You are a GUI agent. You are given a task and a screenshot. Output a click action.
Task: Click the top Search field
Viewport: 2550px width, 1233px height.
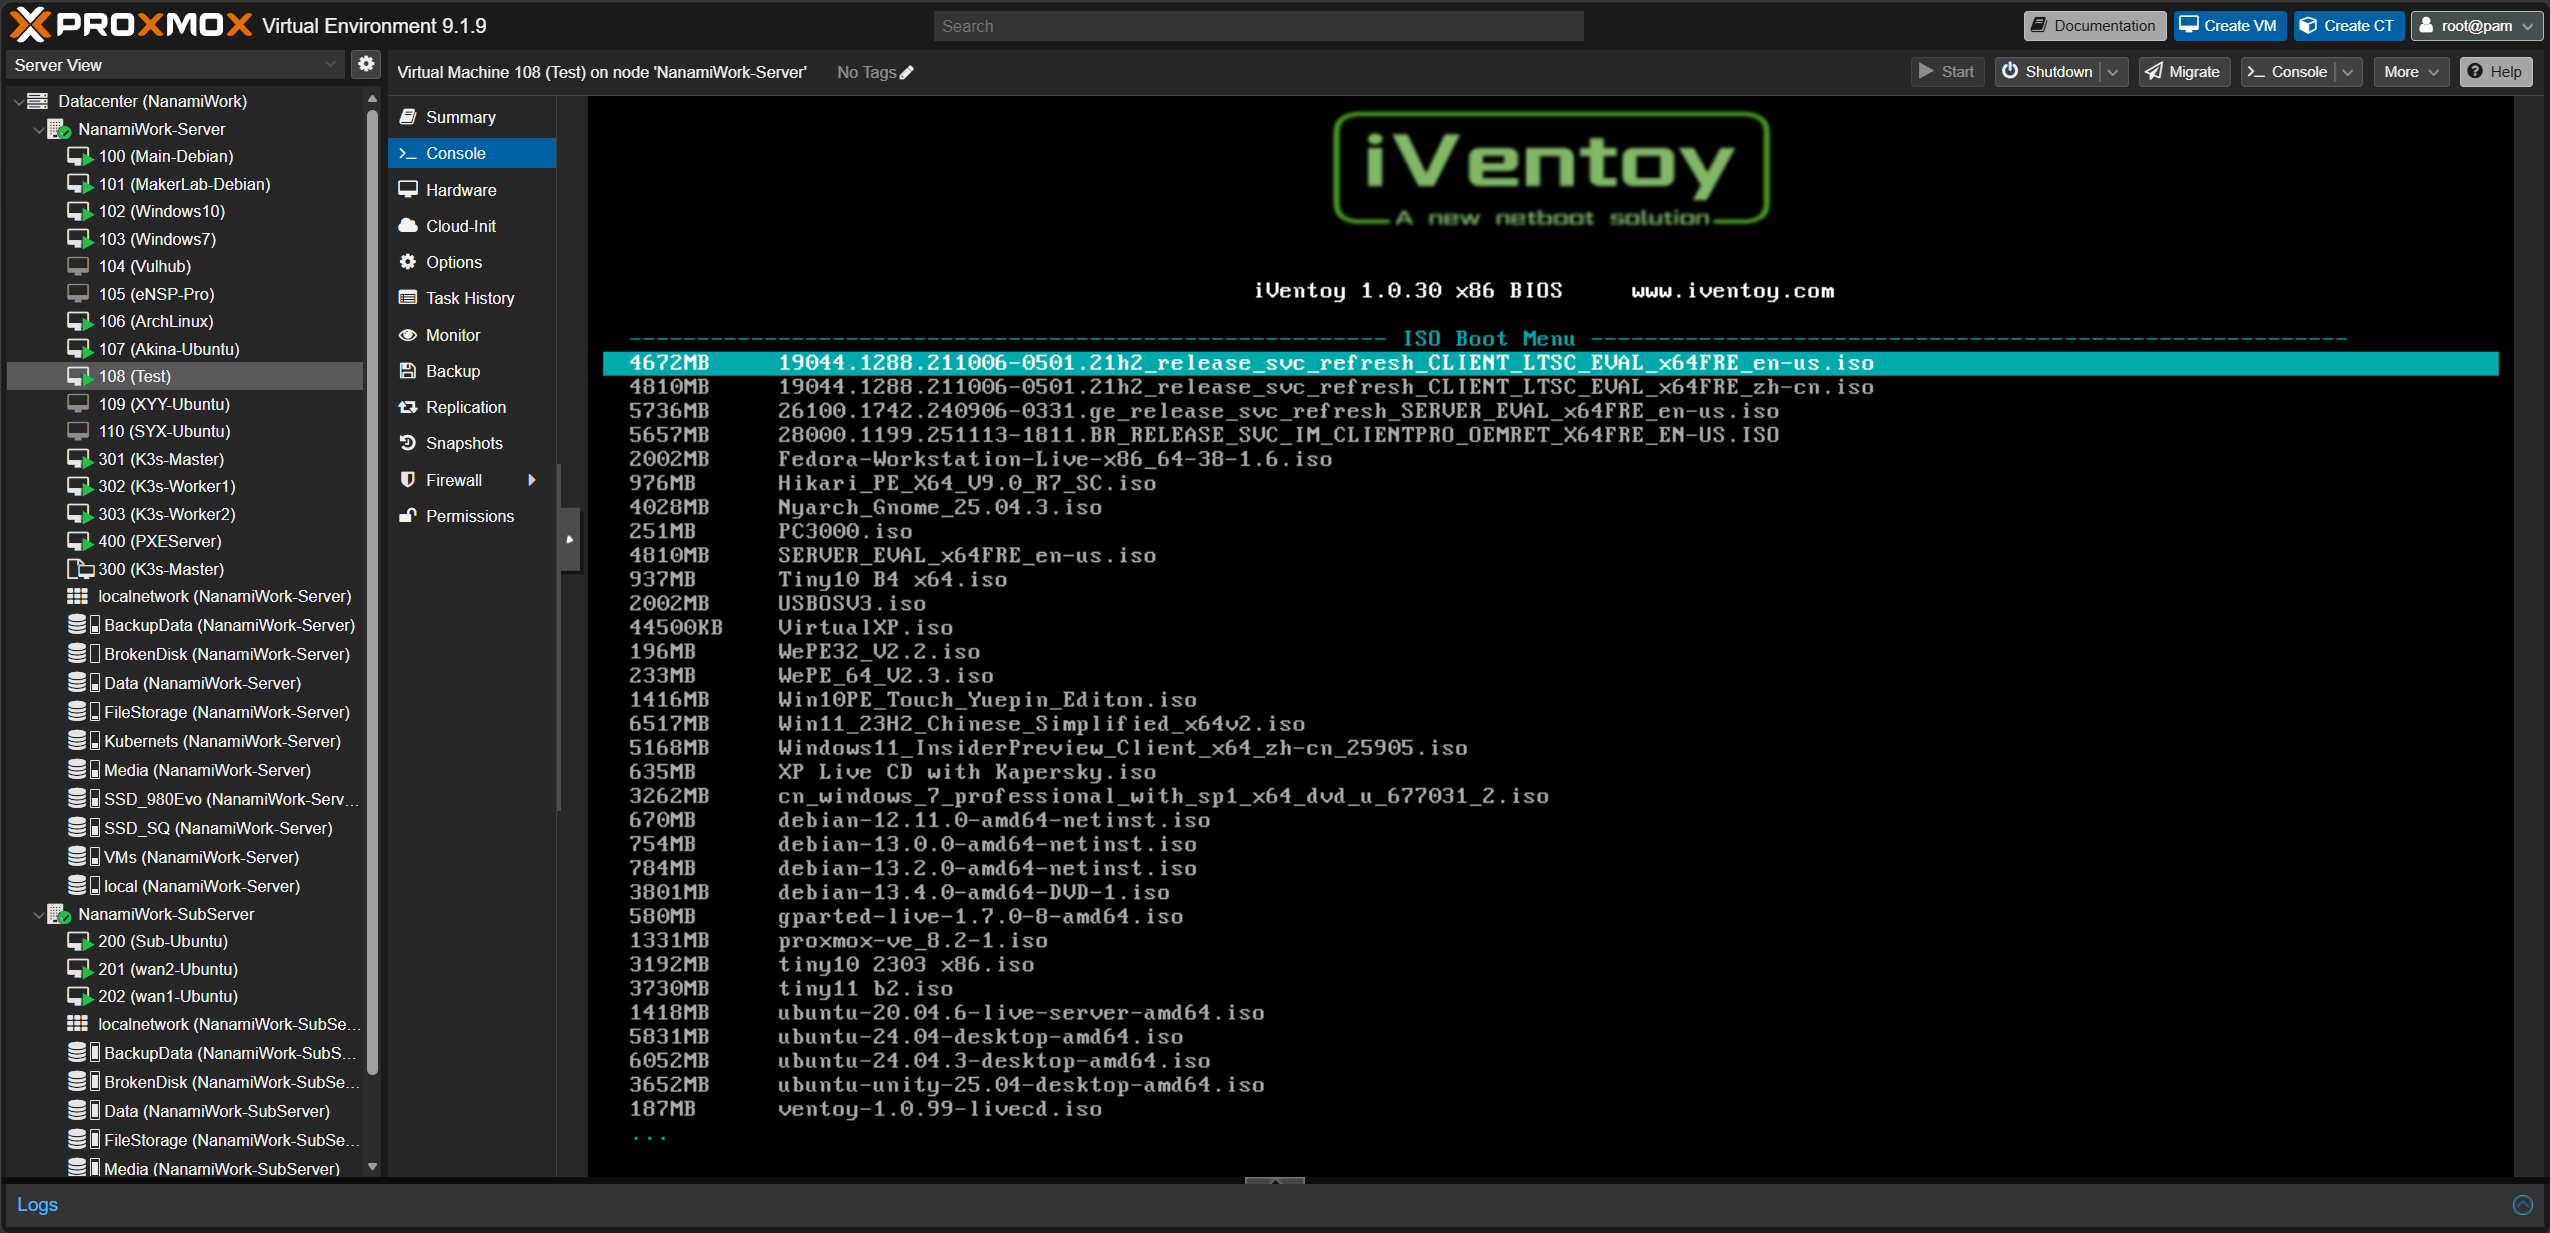click(1258, 26)
